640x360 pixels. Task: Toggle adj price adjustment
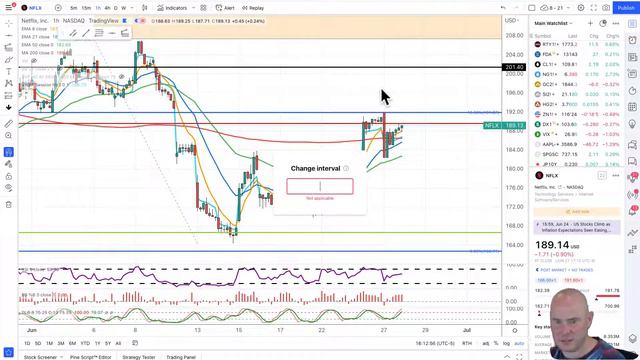coord(486,343)
